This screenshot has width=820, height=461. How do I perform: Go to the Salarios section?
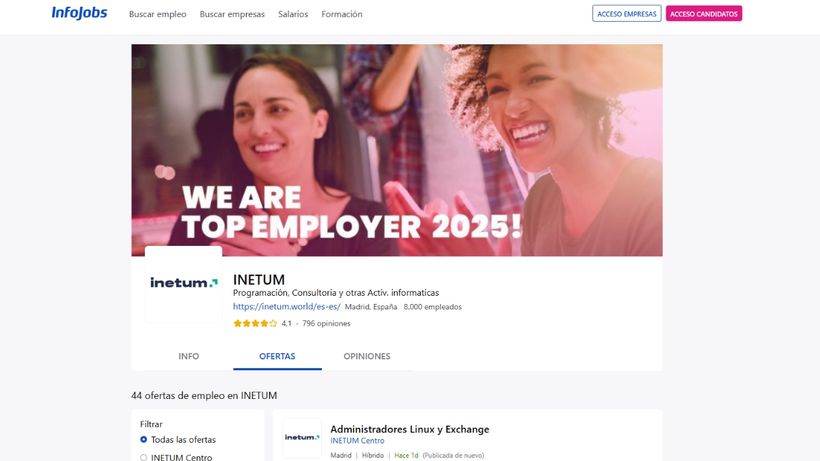click(293, 14)
